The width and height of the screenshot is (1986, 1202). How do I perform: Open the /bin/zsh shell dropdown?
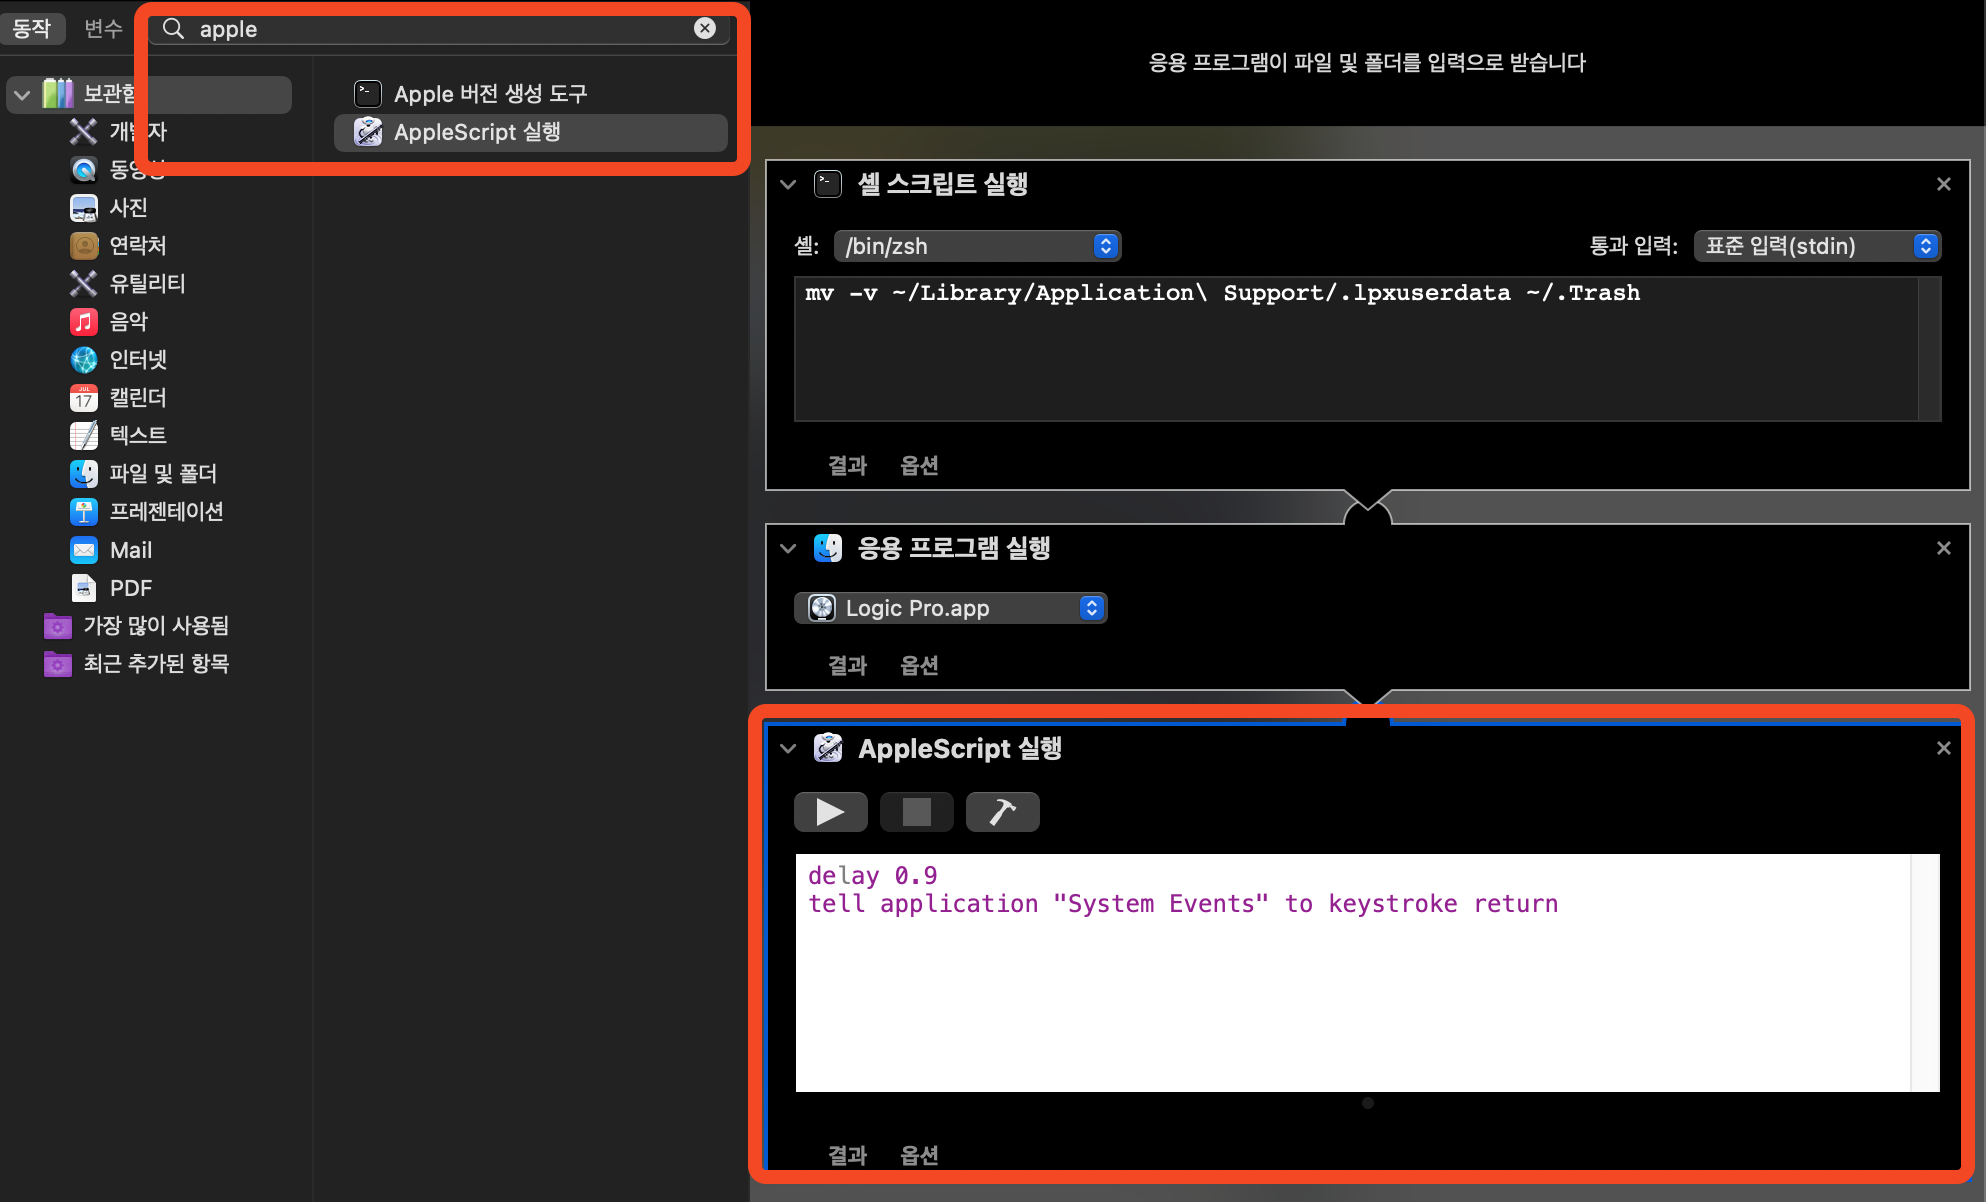pyautogui.click(x=977, y=246)
